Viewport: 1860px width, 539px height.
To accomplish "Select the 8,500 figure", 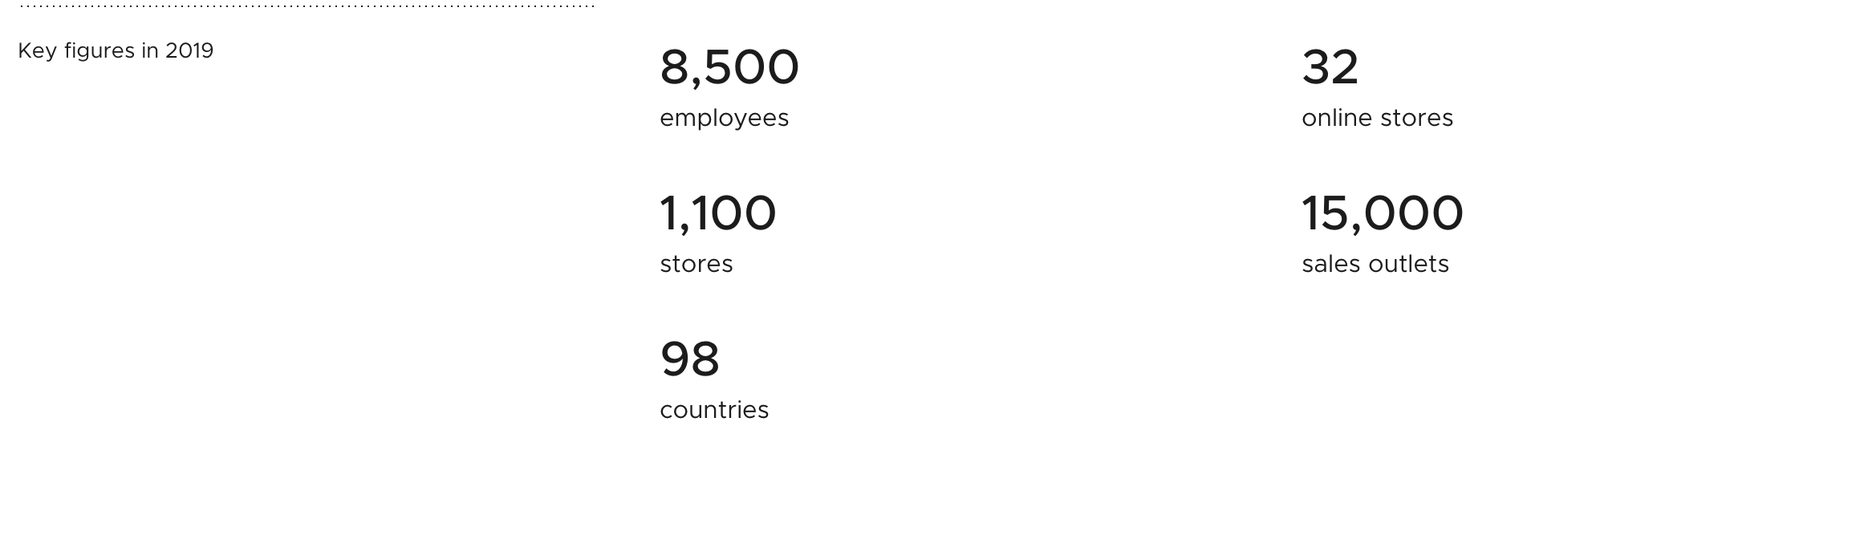I will click(x=729, y=68).
